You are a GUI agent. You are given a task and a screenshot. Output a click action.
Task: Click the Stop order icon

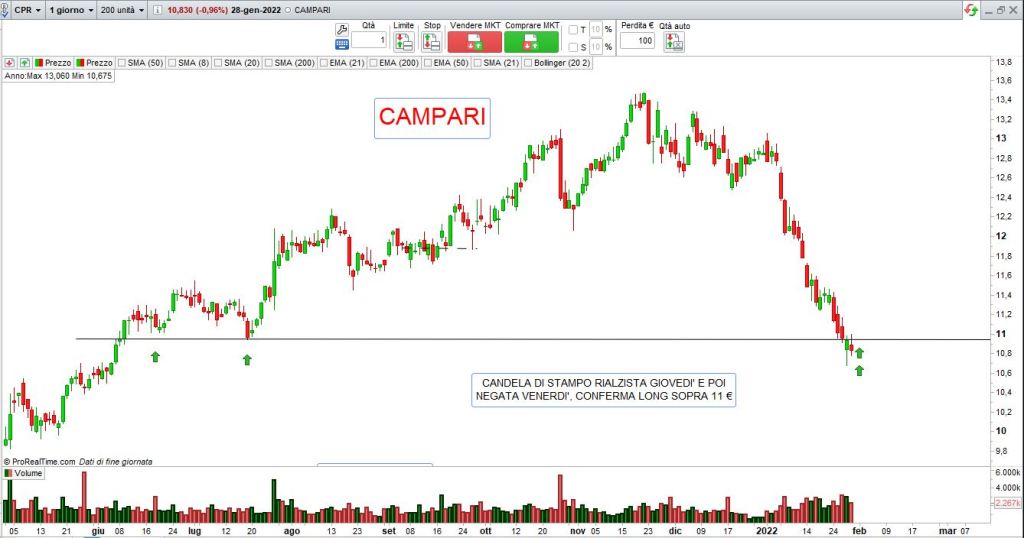[431, 42]
